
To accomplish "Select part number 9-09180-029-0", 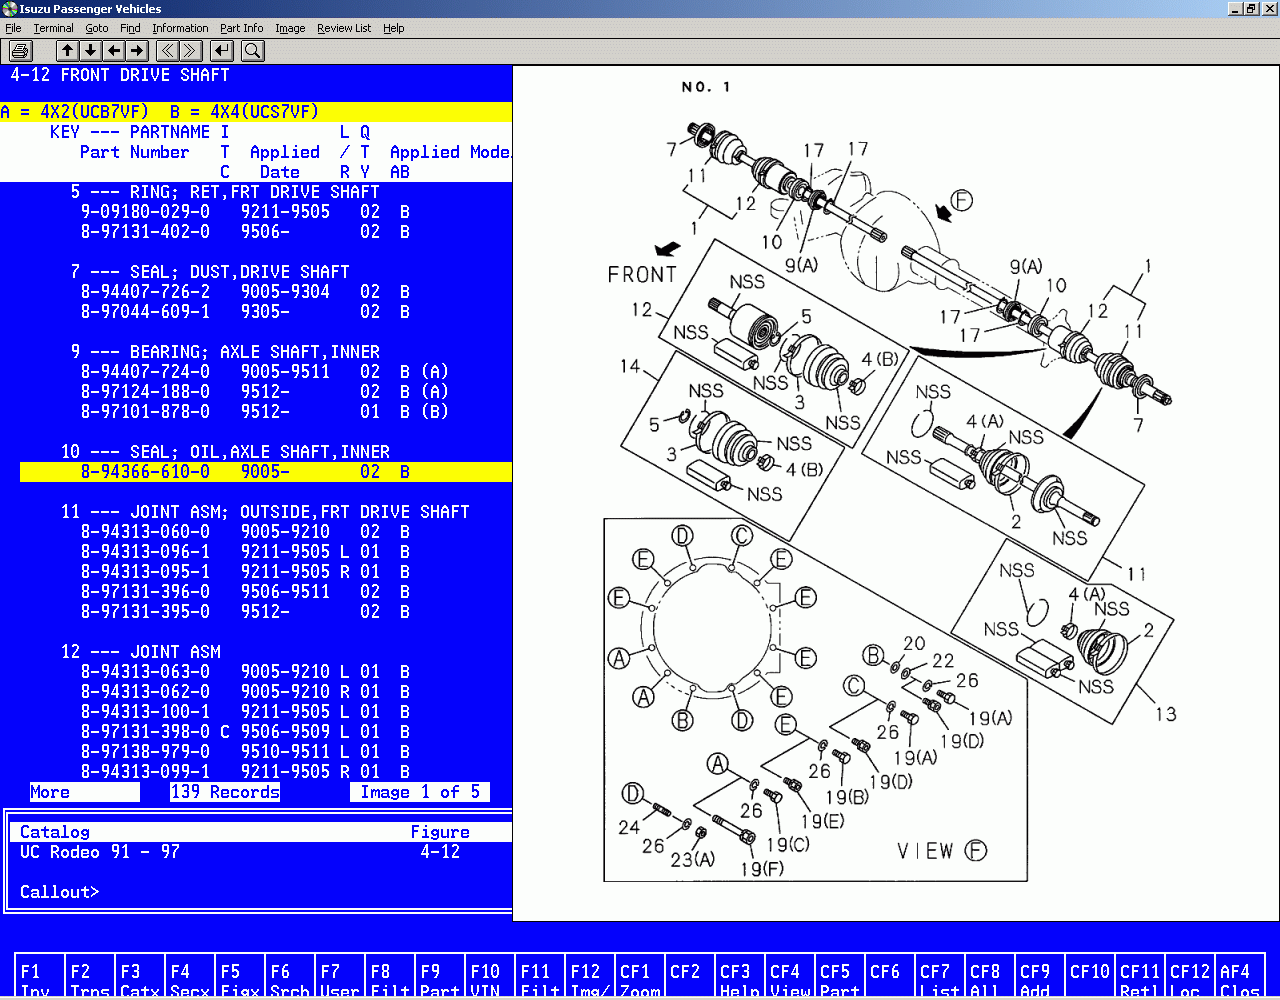I will click(x=145, y=212).
